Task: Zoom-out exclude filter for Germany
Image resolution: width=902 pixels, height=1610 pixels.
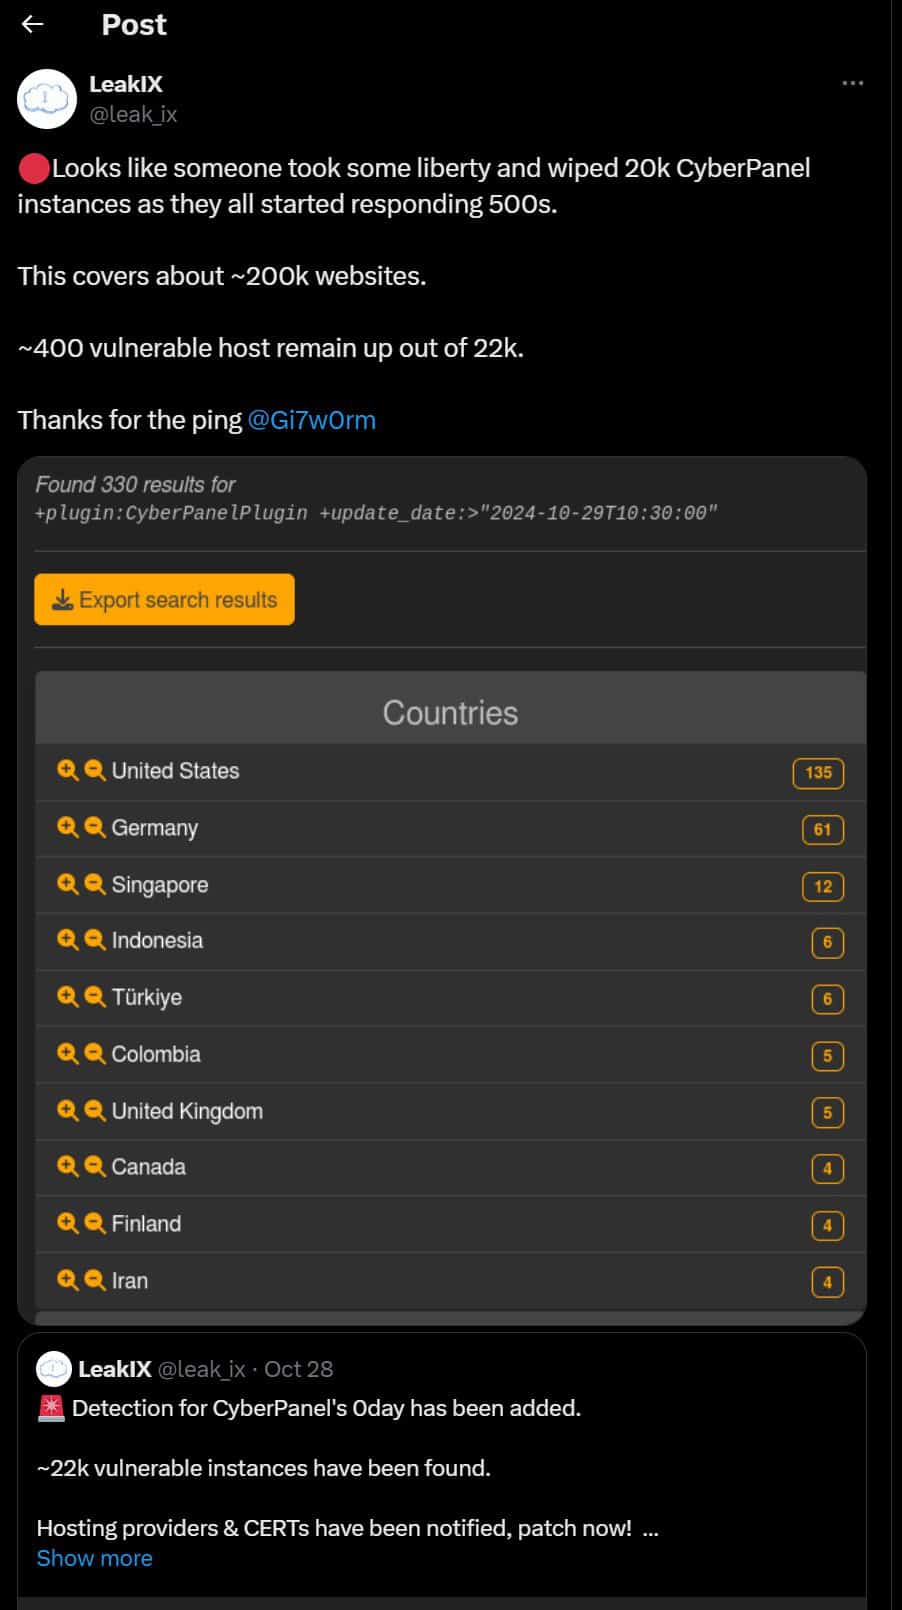Action: point(95,827)
